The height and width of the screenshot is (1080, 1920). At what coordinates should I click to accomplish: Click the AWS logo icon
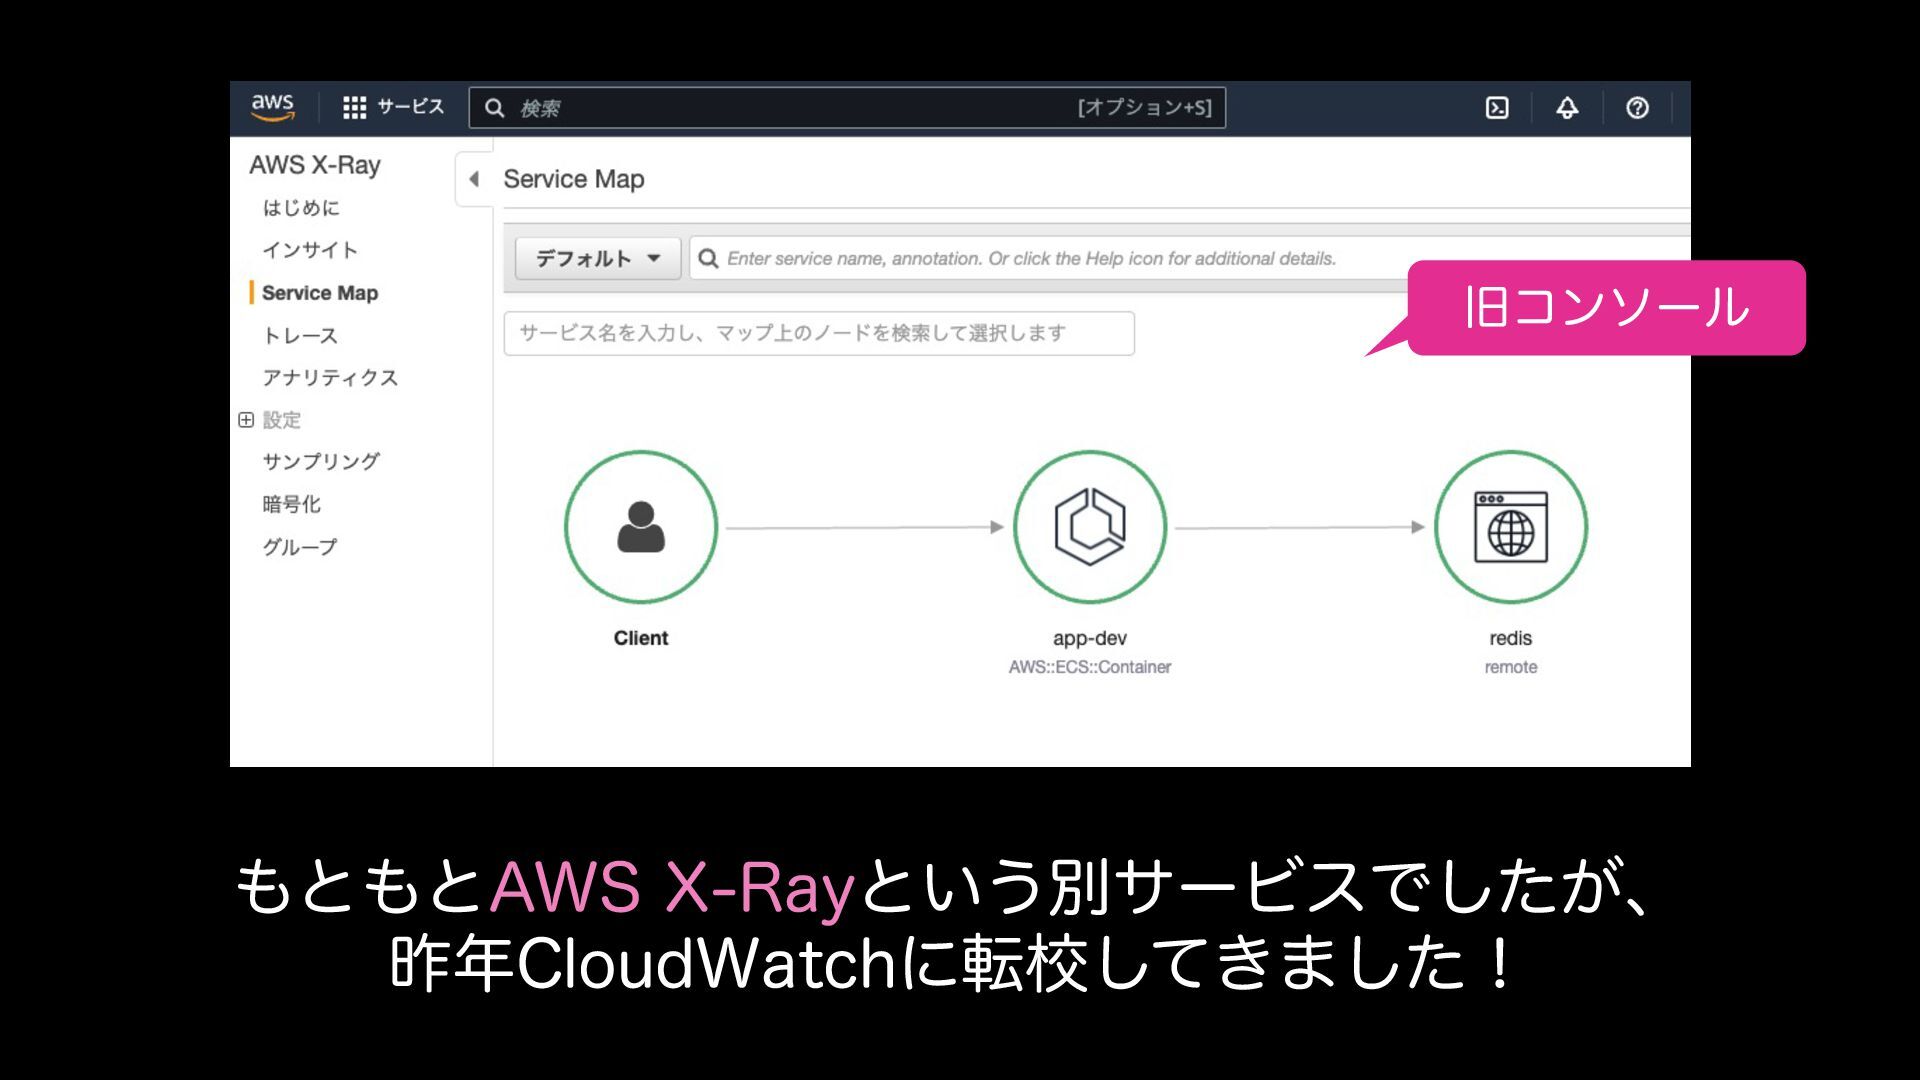point(272,107)
